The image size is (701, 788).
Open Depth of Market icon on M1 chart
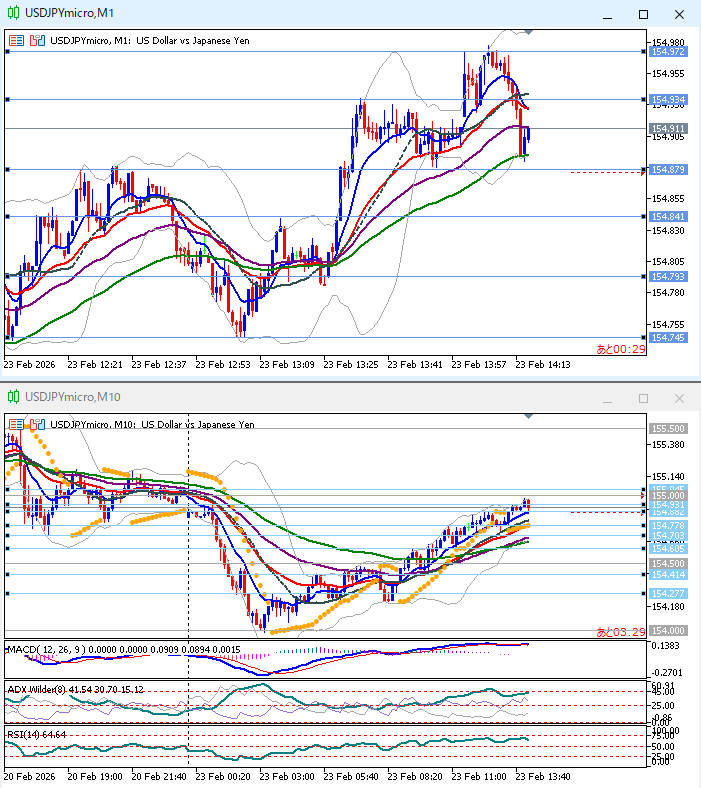(37, 40)
